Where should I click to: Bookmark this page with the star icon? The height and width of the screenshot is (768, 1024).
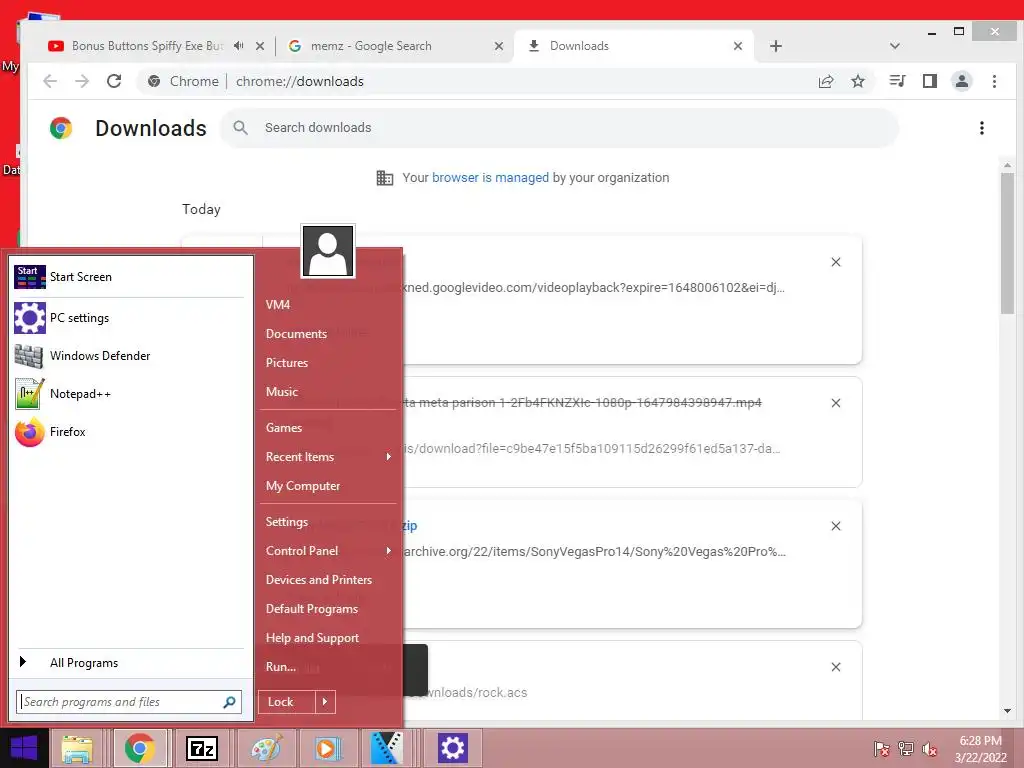pos(858,81)
